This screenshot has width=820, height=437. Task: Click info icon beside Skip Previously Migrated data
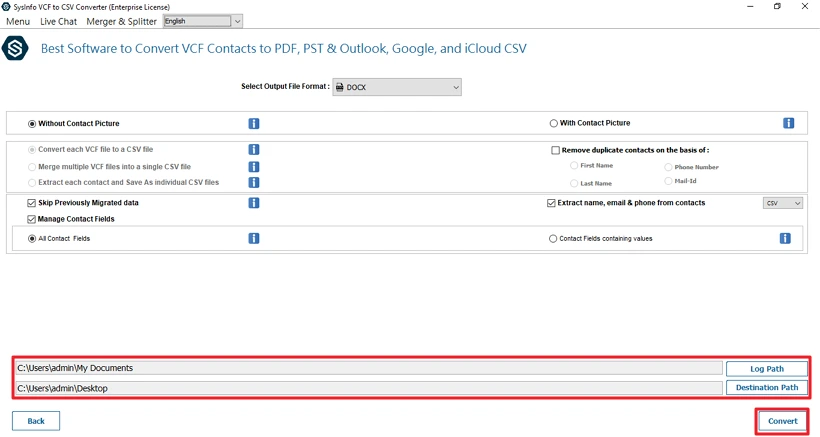click(254, 203)
